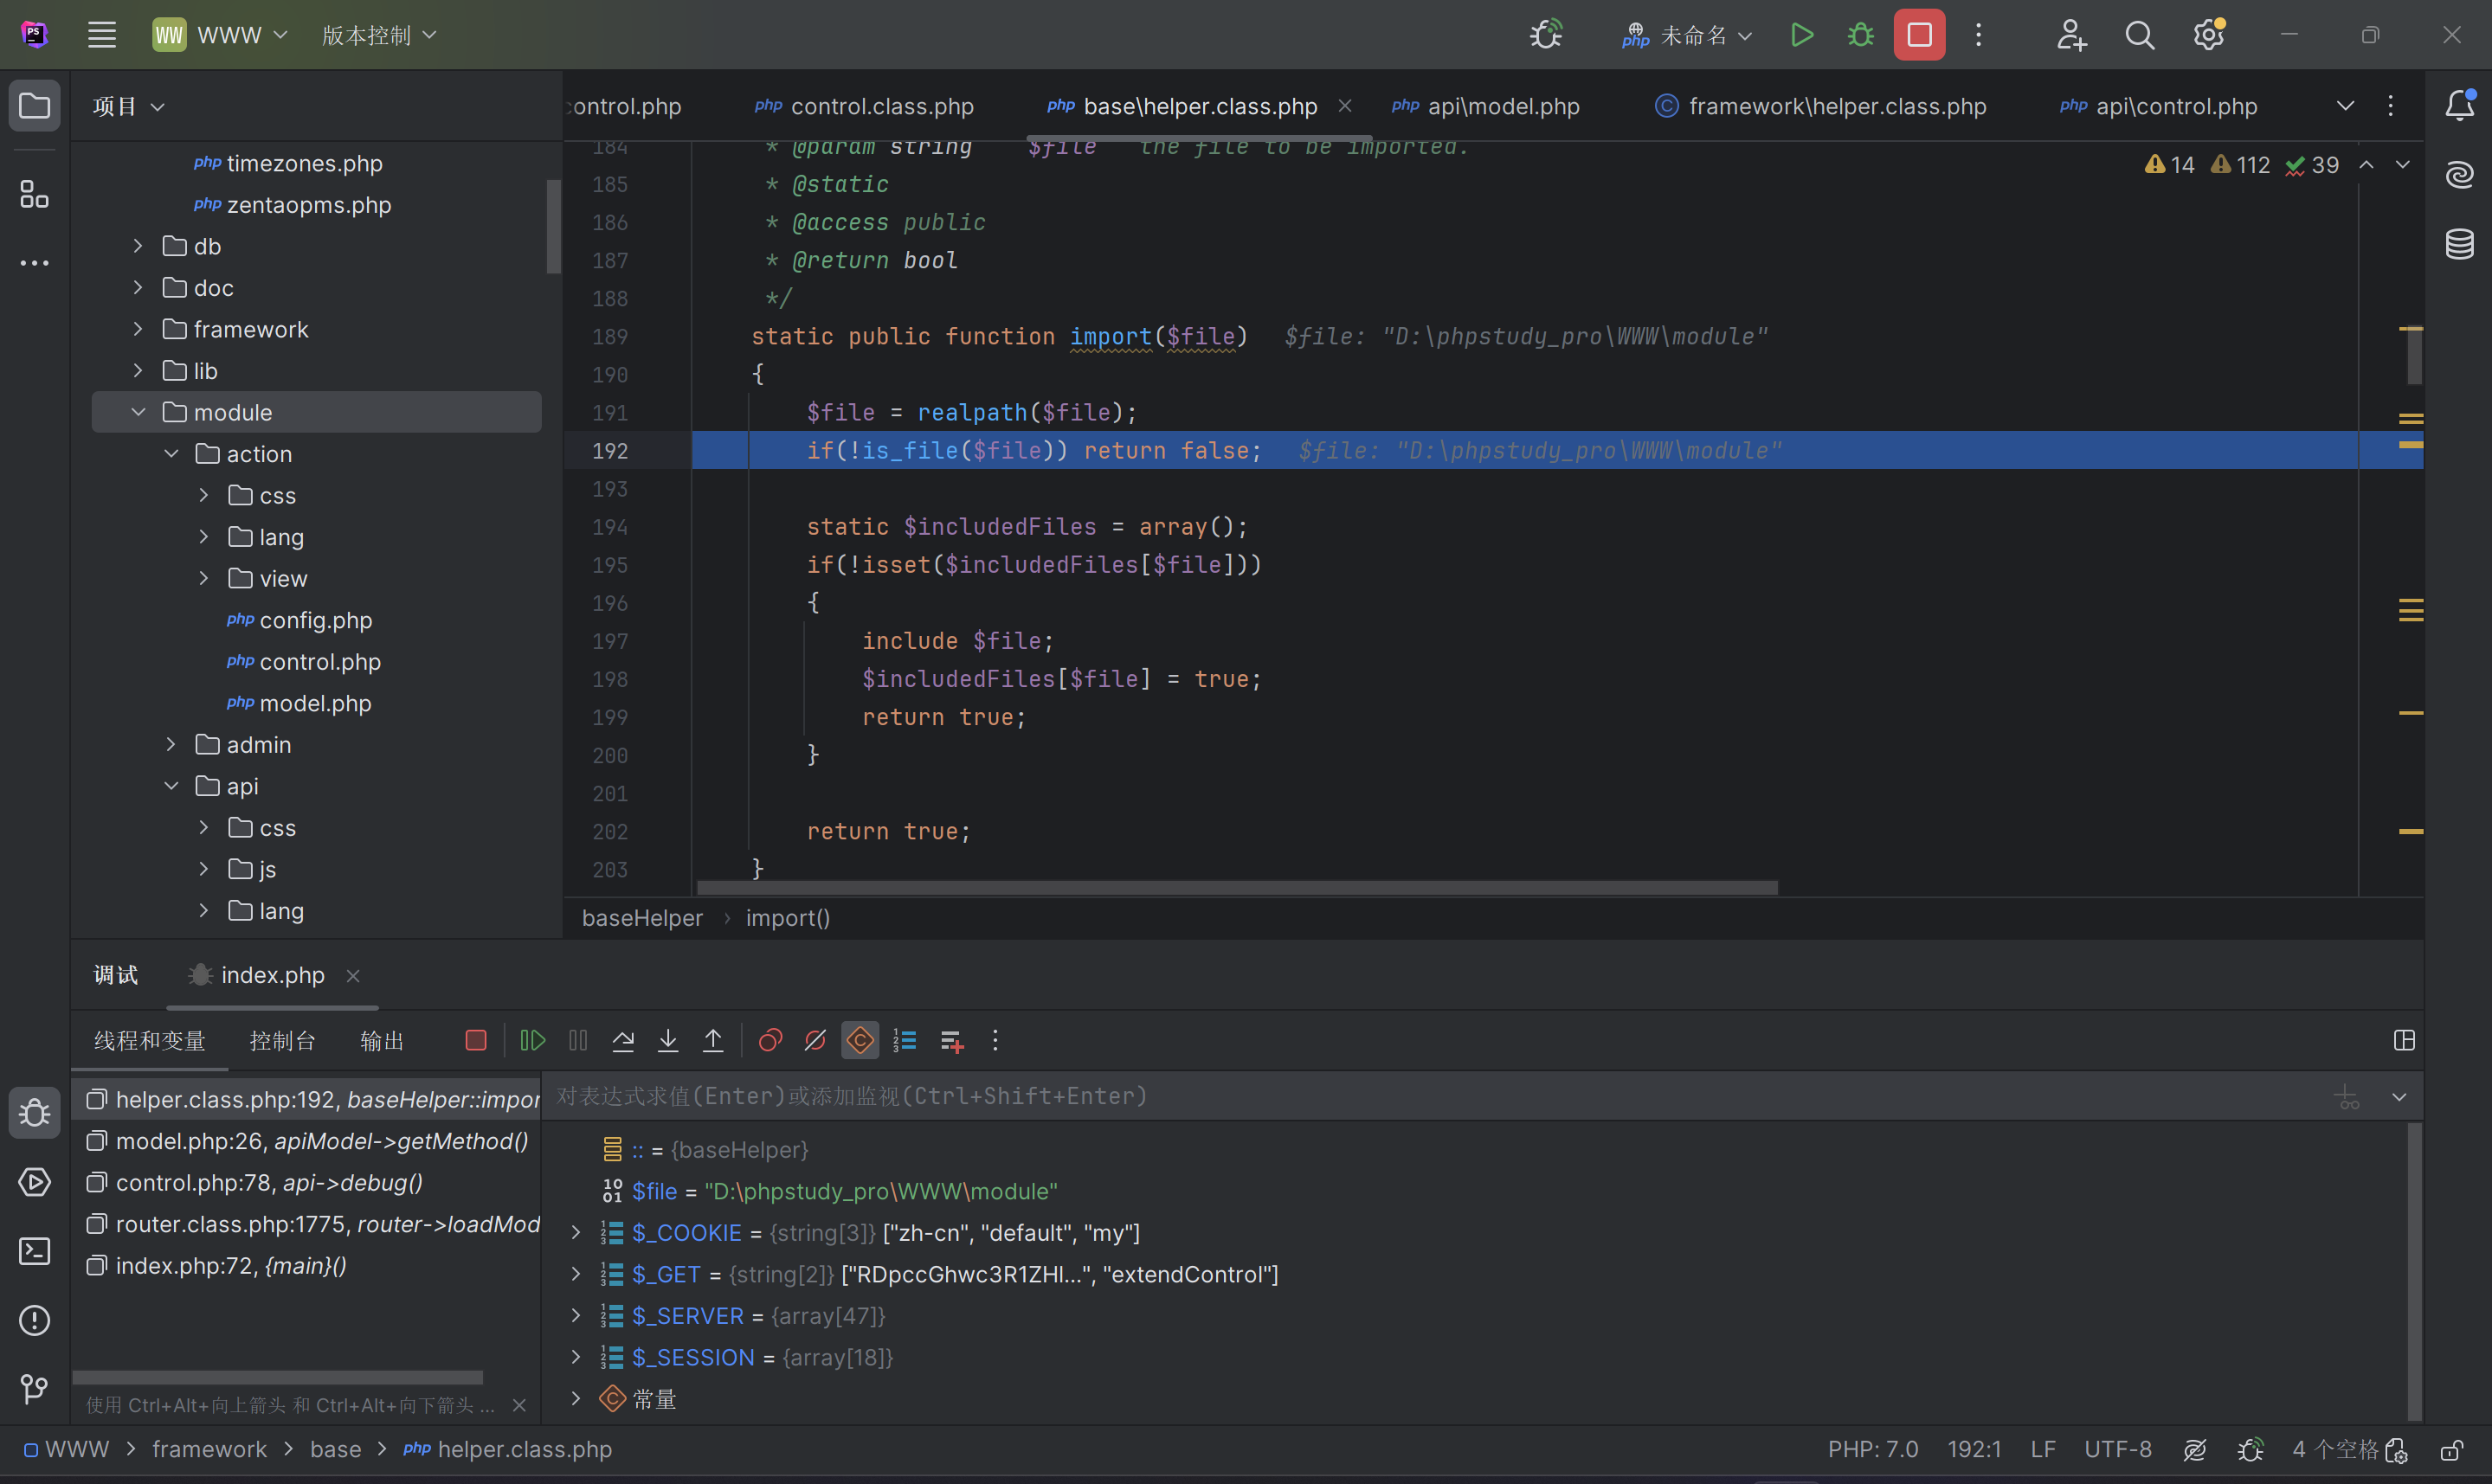Open the Terminal tool window icon
2492x1484 pixels.
pyautogui.click(x=35, y=1251)
